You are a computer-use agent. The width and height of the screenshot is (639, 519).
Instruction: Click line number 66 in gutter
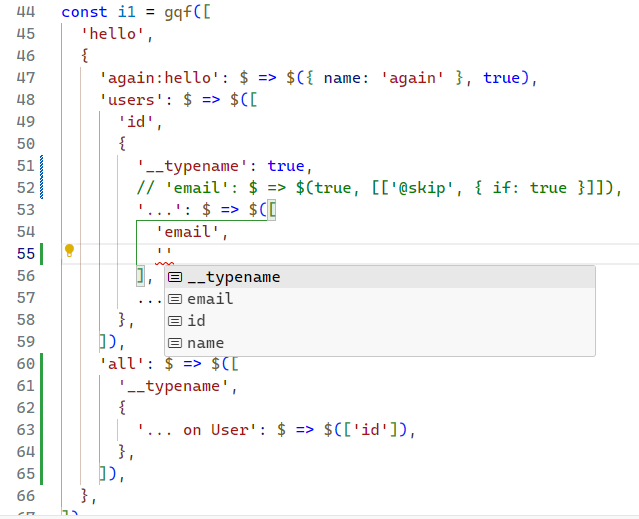26,496
